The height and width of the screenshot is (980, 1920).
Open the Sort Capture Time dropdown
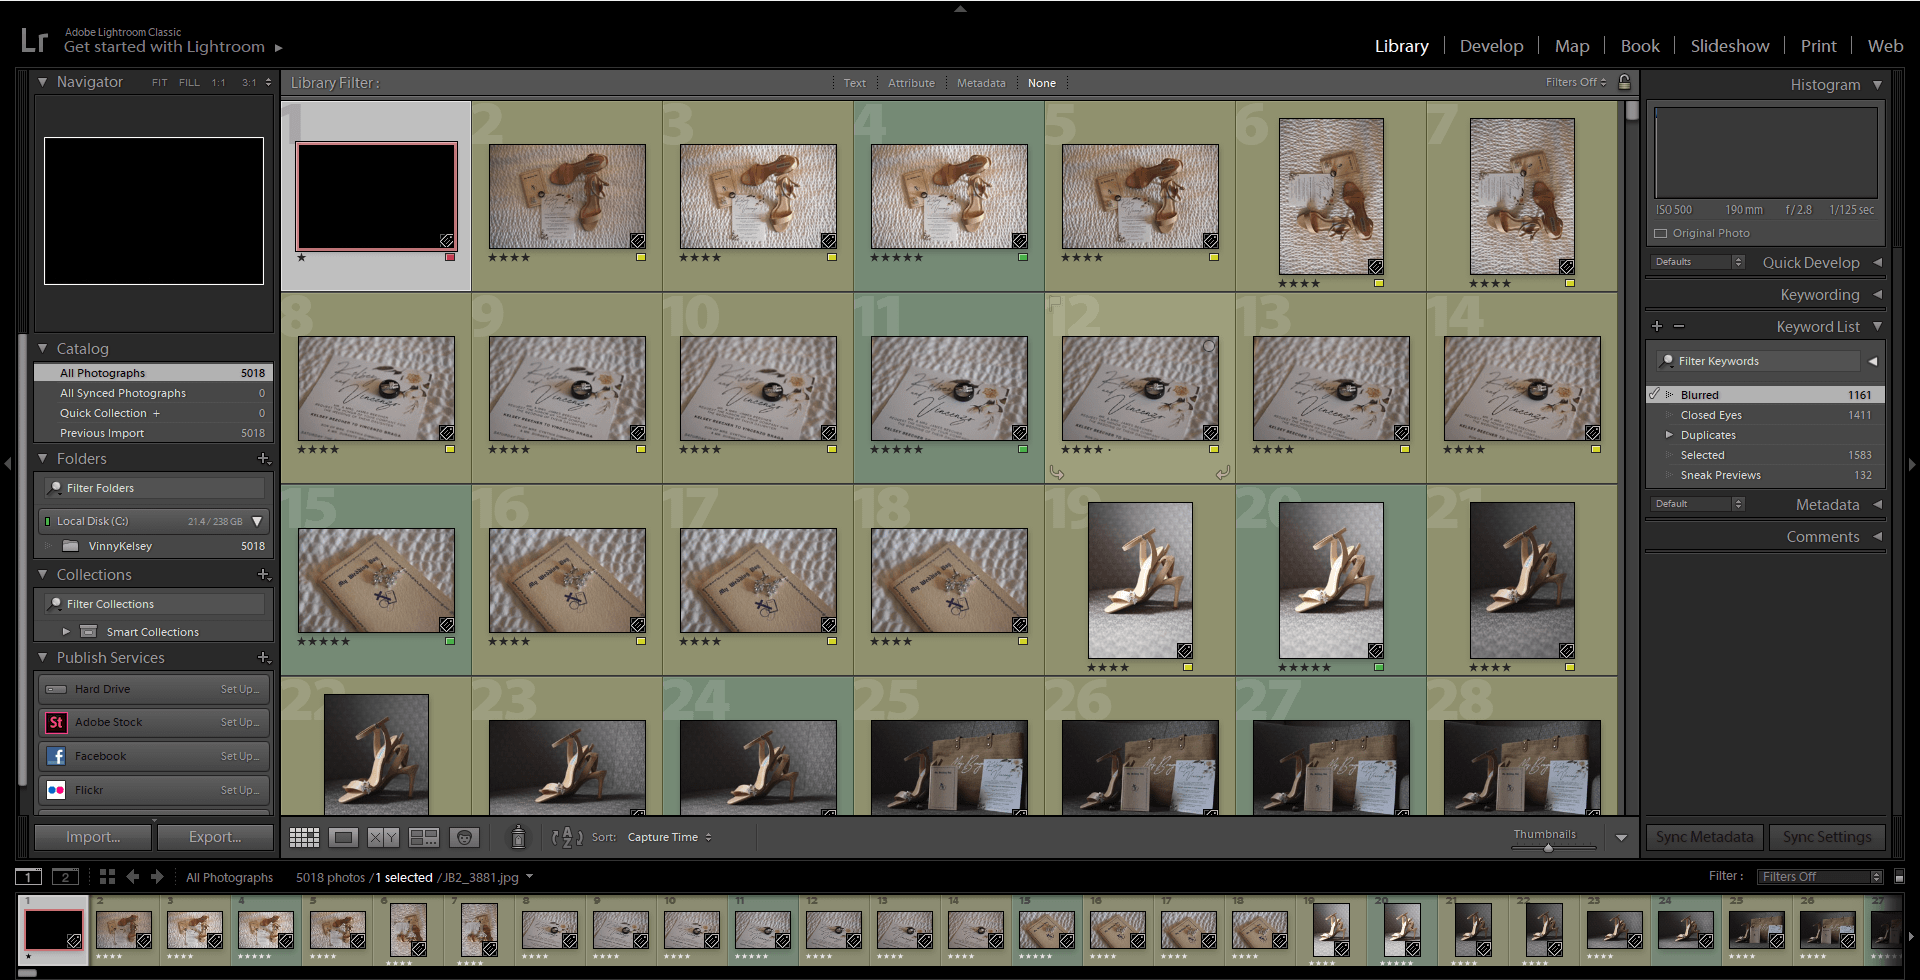click(x=669, y=837)
